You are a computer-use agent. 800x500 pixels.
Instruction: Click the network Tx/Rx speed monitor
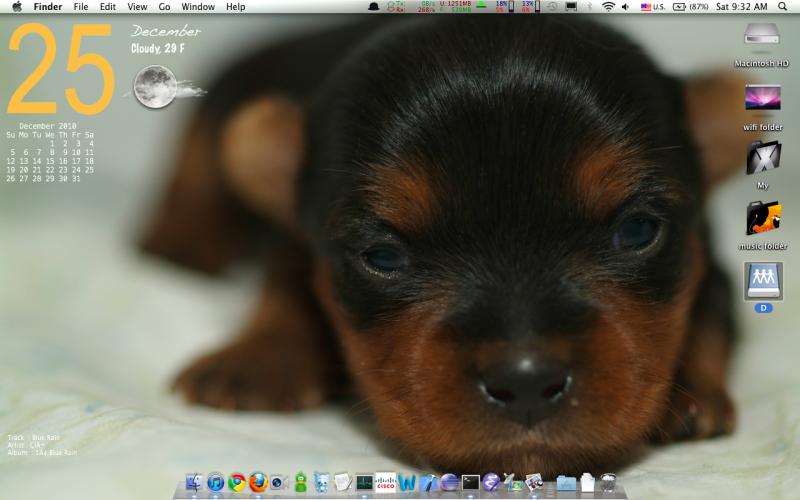point(411,7)
